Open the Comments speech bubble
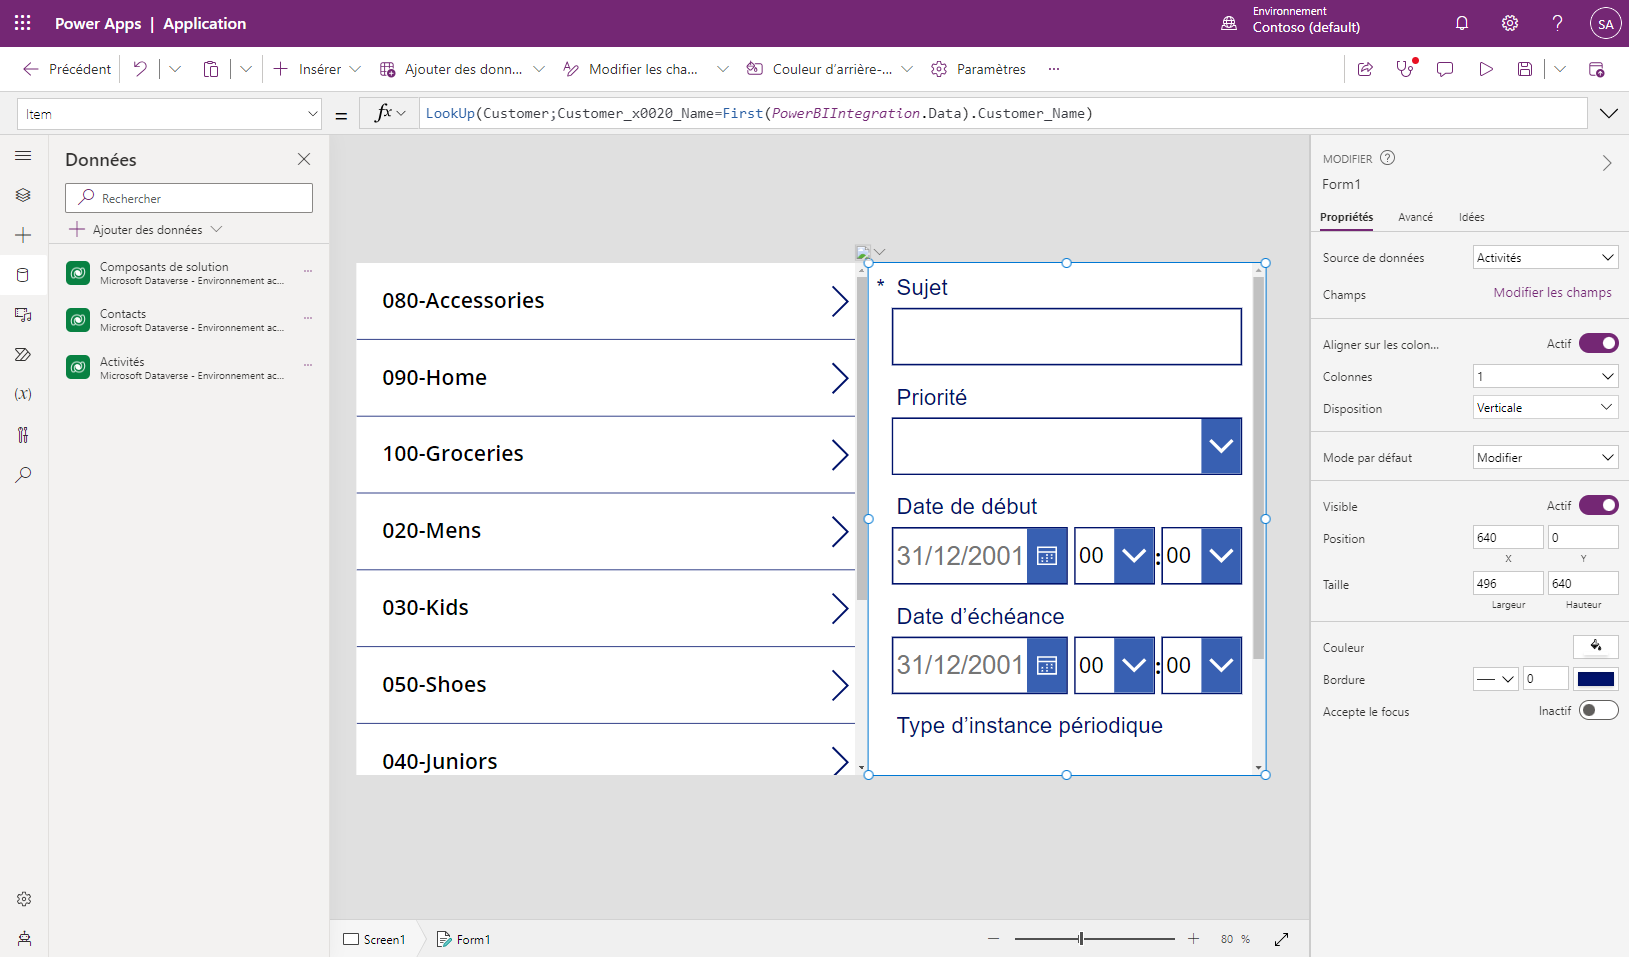Viewport: 1629px width, 957px height. coord(1445,69)
